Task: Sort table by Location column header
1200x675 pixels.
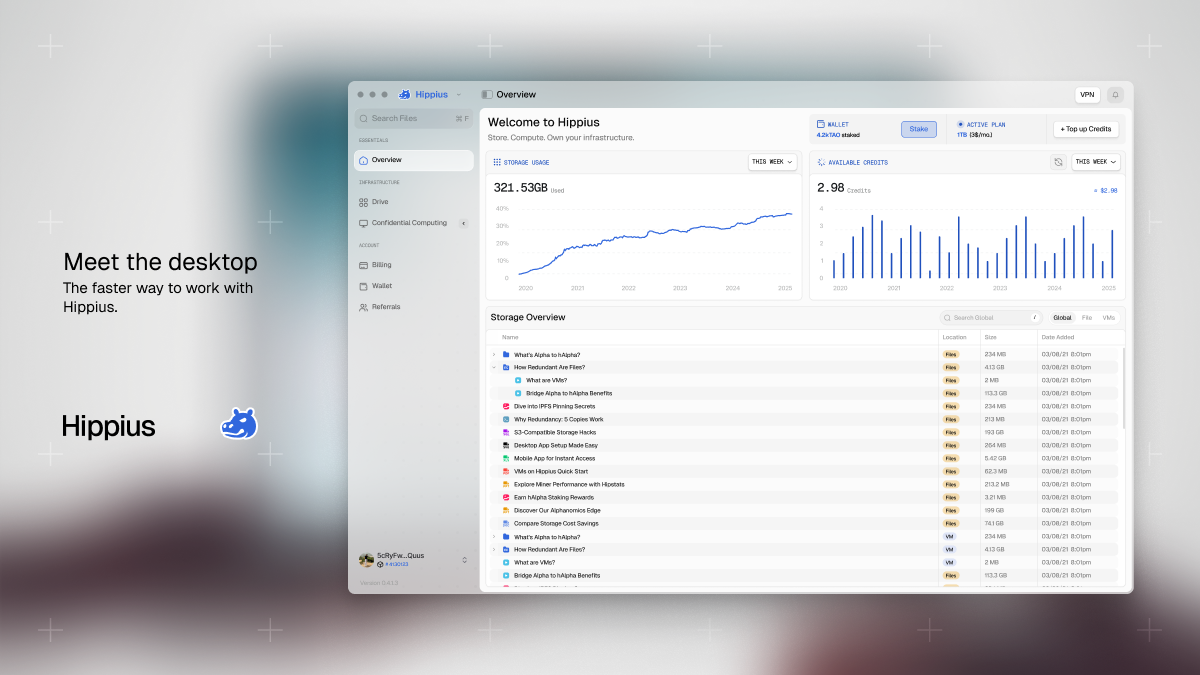Action: pyautogui.click(x=954, y=337)
